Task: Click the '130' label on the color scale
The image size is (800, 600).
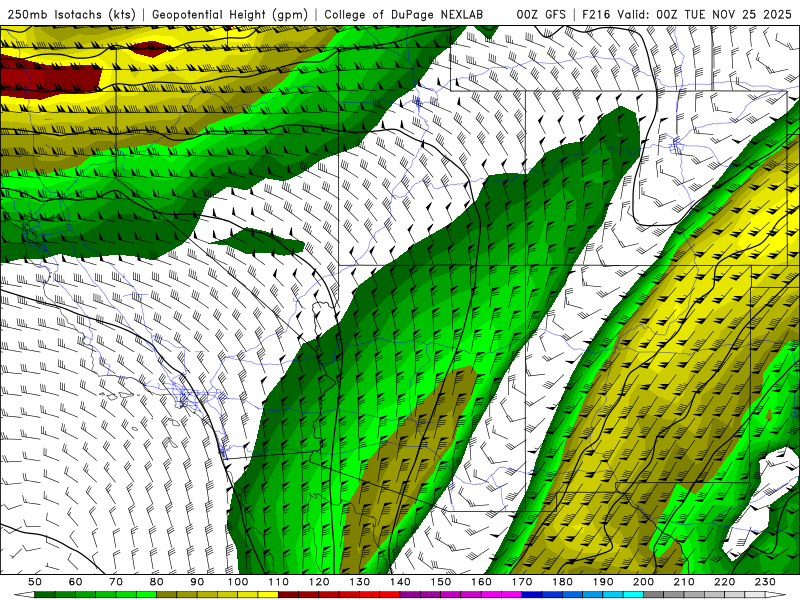Action: pos(359,582)
